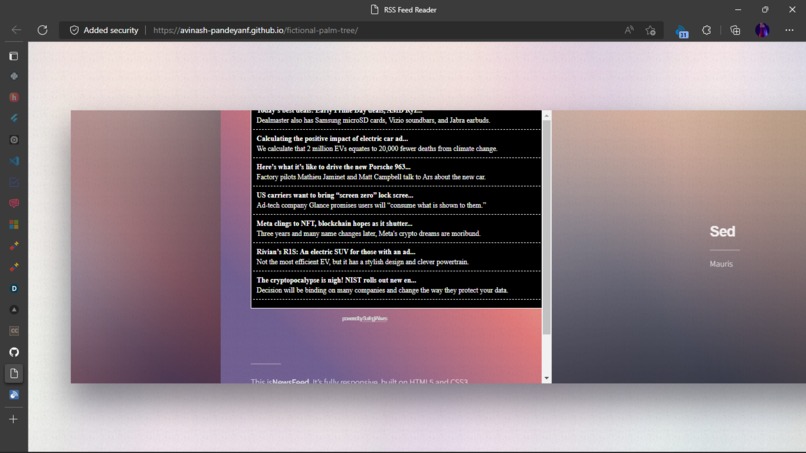806x453 pixels.
Task: Click the 'RSS Feed Reader' window title
Action: 410,9
